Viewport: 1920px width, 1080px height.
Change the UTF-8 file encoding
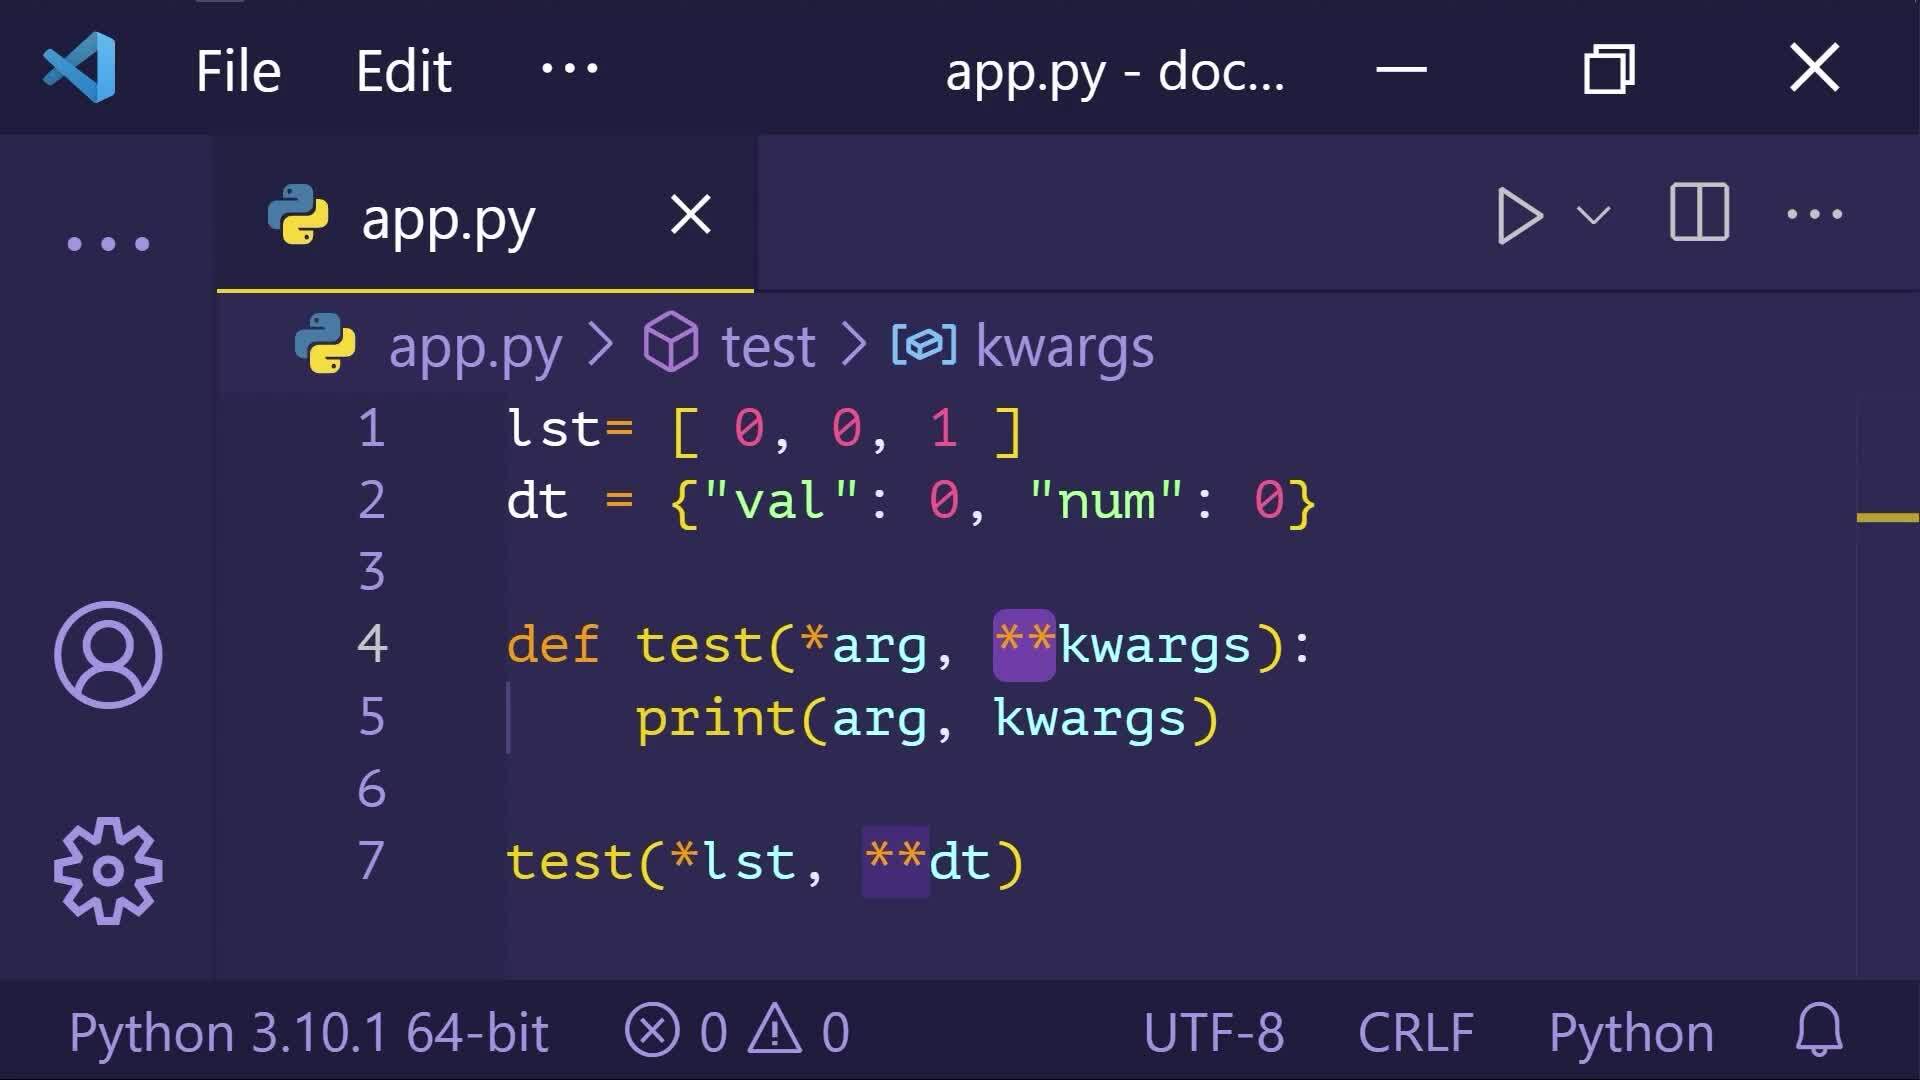(1213, 1032)
